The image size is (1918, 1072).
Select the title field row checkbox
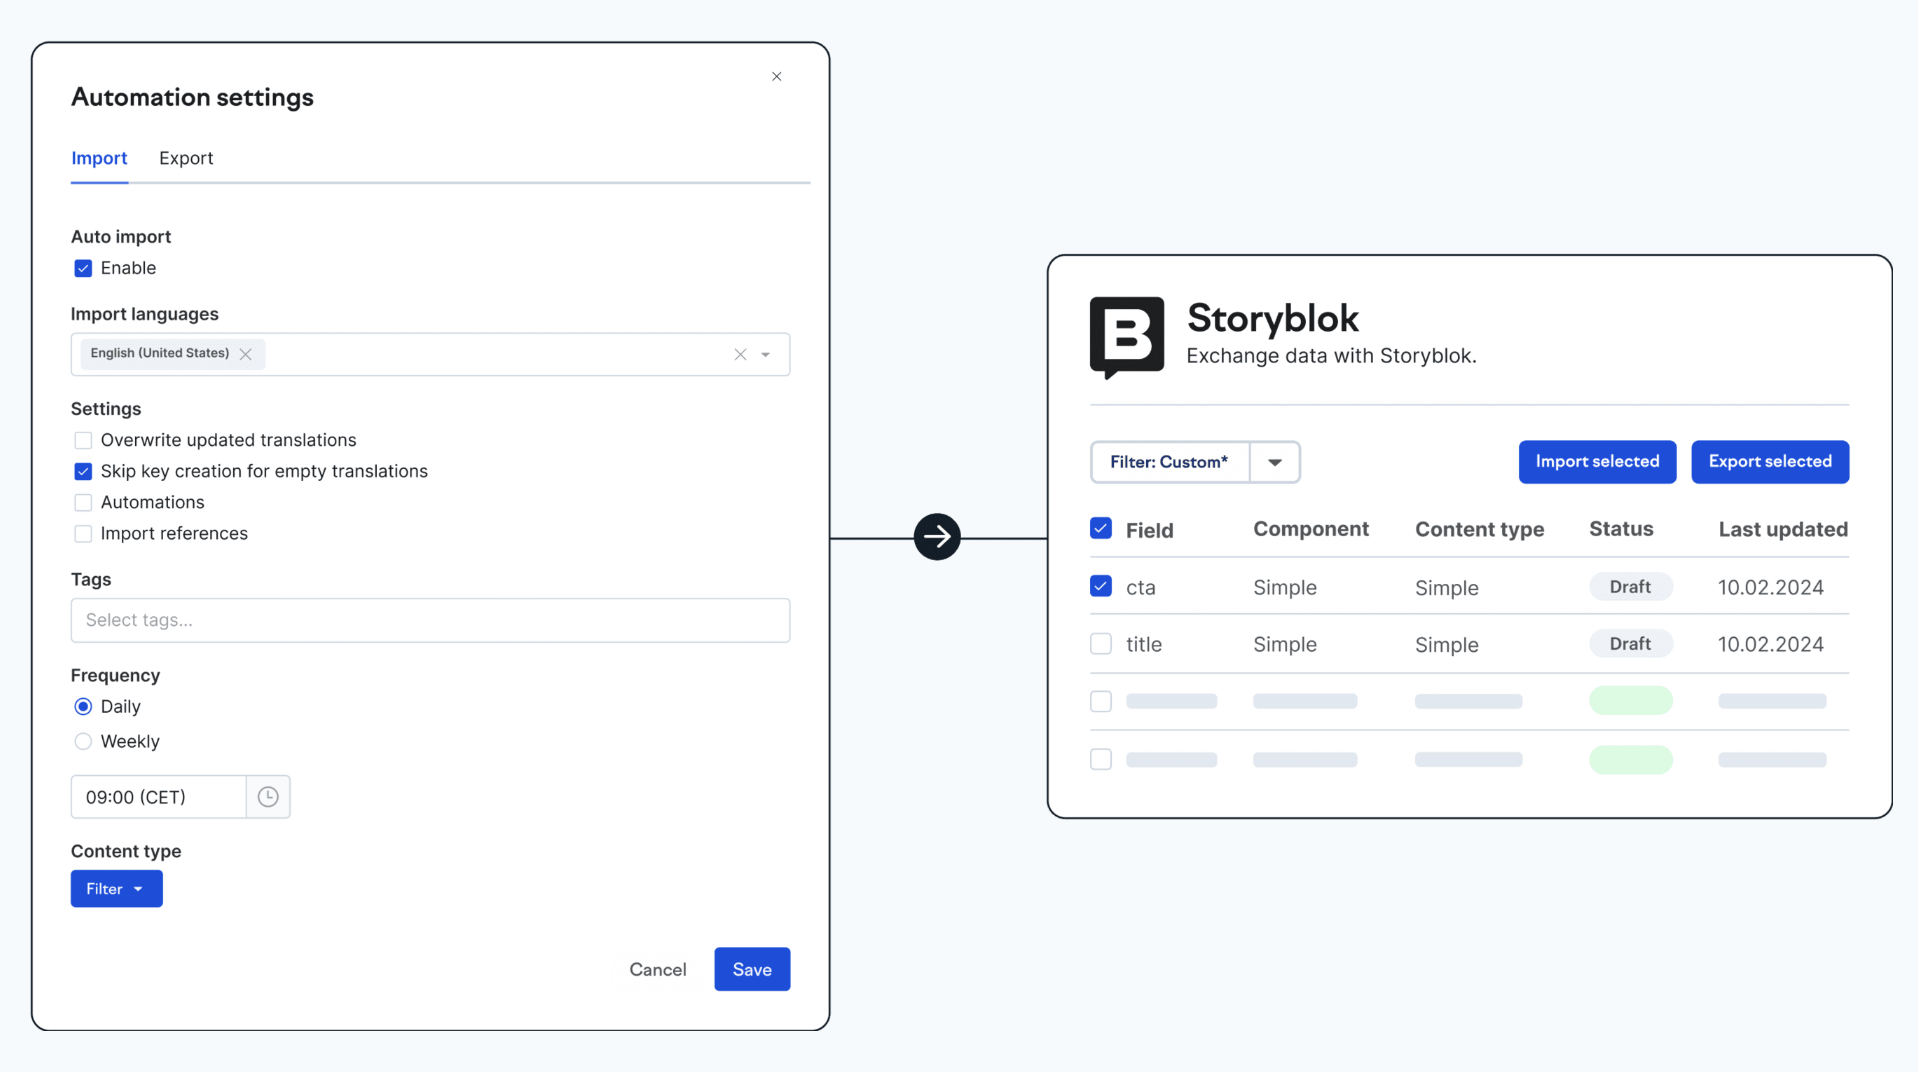1100,643
